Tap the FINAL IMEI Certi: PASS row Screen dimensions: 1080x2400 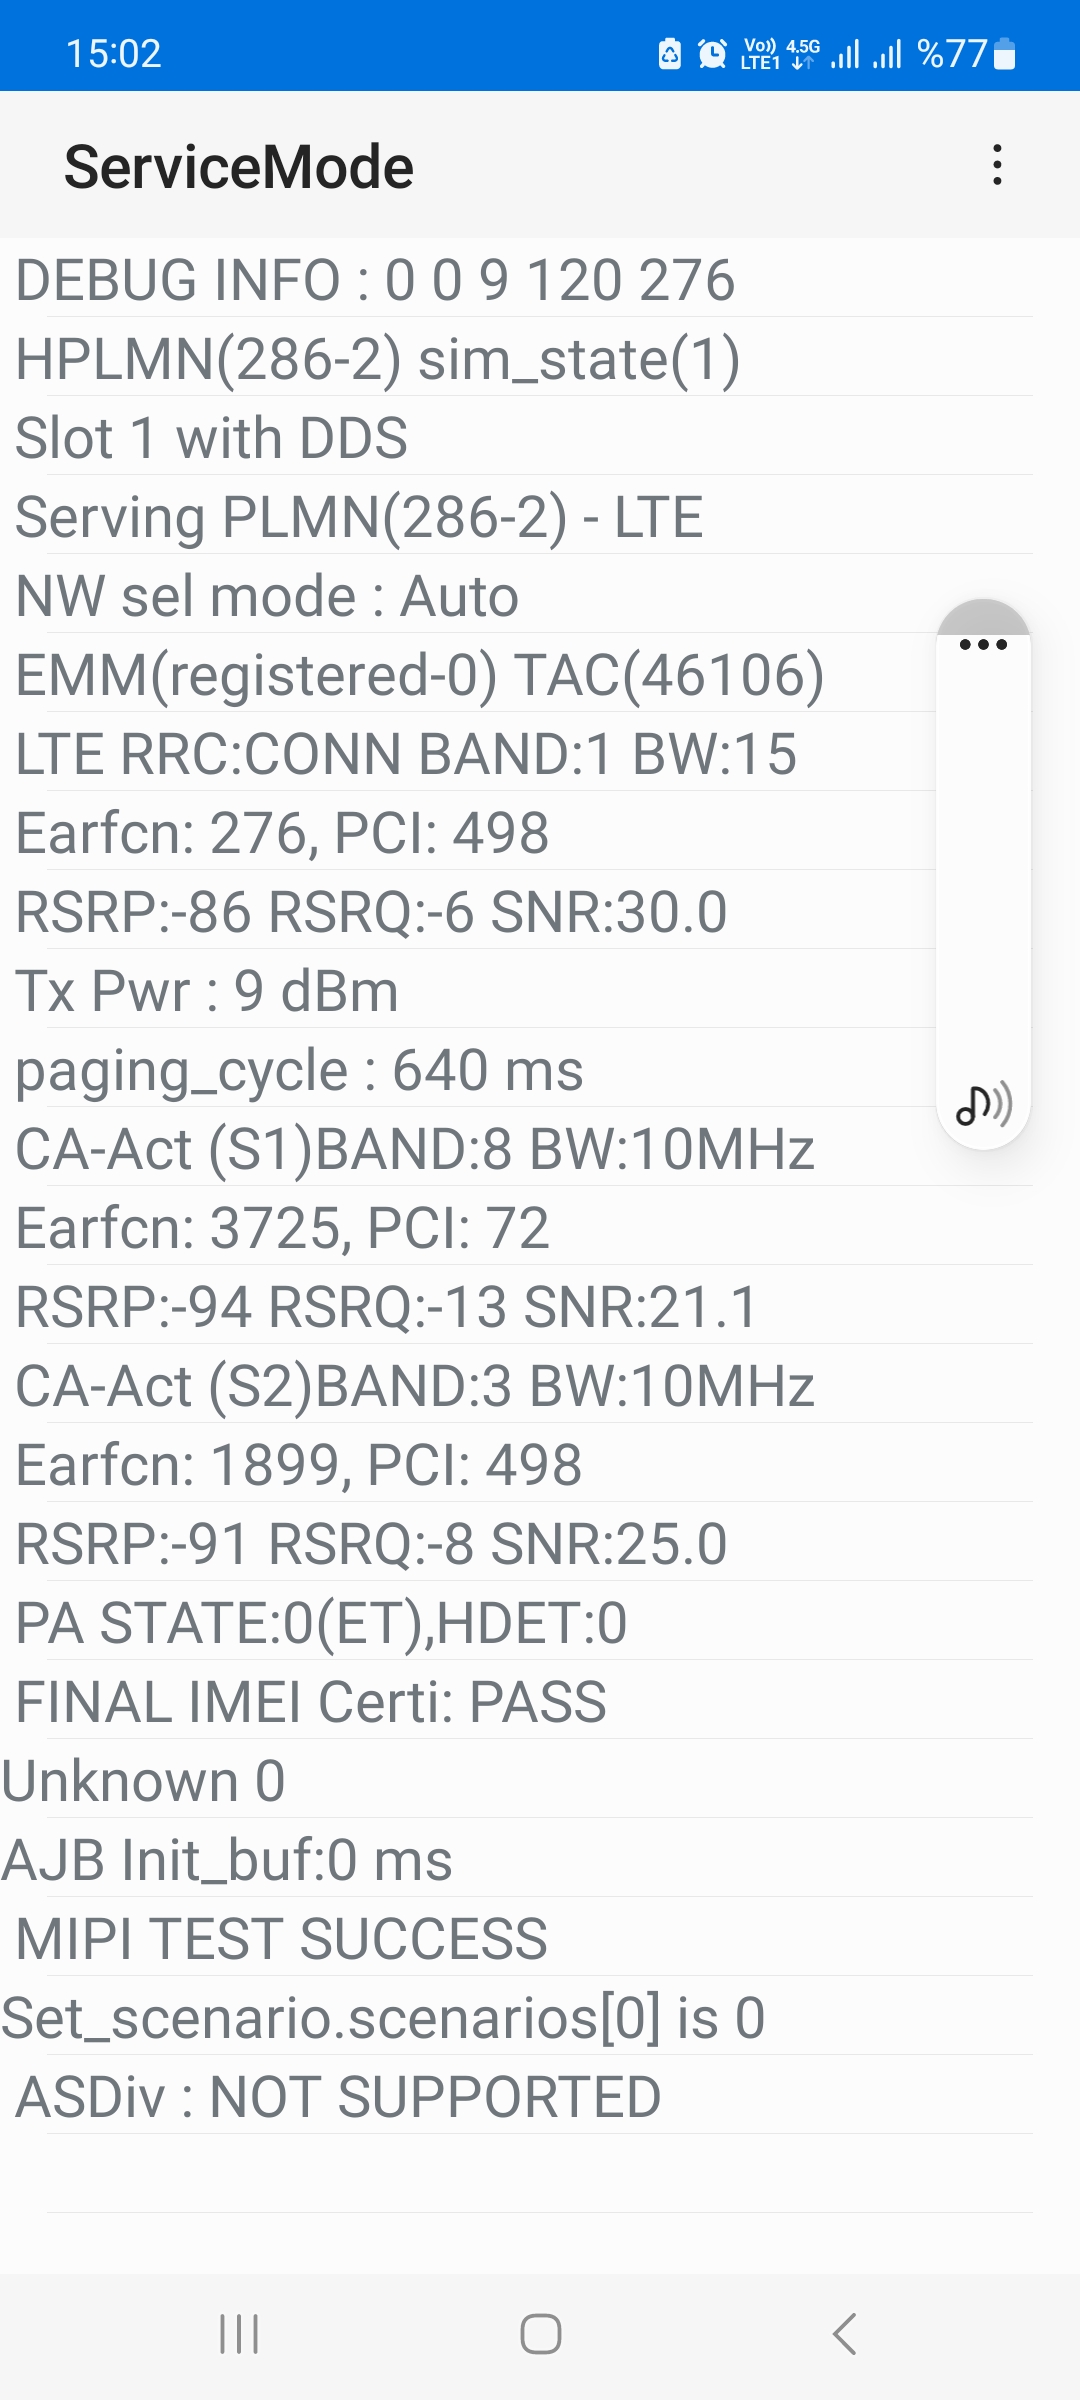click(516, 1701)
